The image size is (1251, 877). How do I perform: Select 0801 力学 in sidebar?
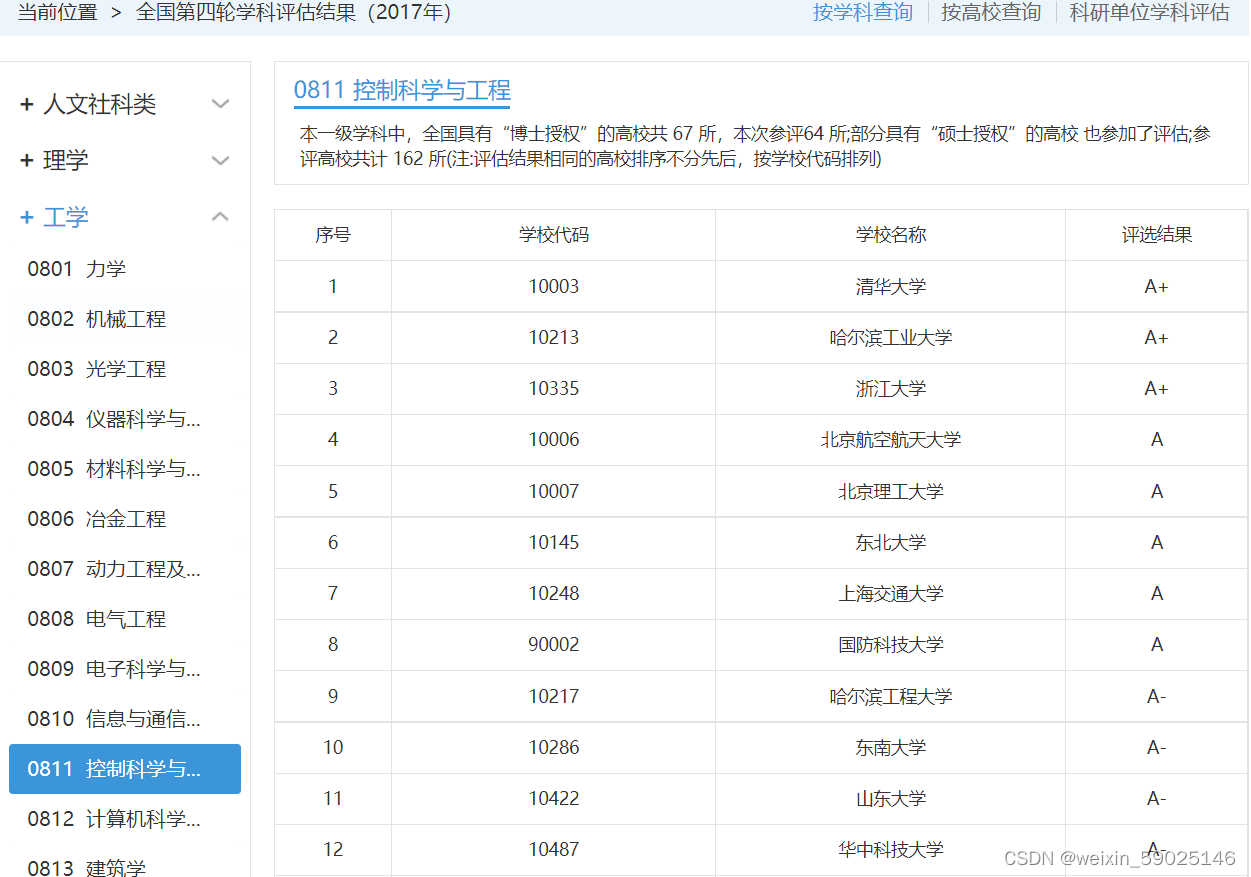(77, 269)
